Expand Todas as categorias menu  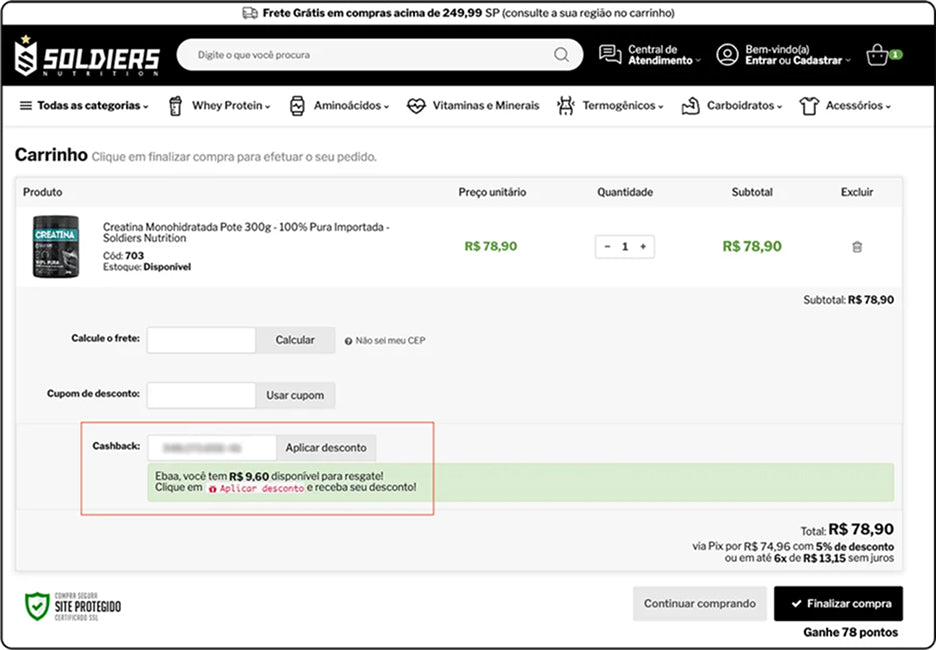(84, 106)
